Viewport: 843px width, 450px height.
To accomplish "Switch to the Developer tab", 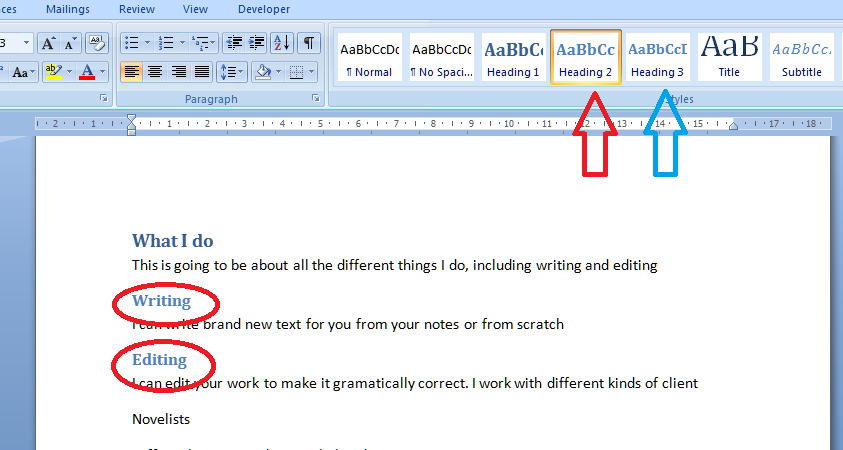I will (x=264, y=10).
